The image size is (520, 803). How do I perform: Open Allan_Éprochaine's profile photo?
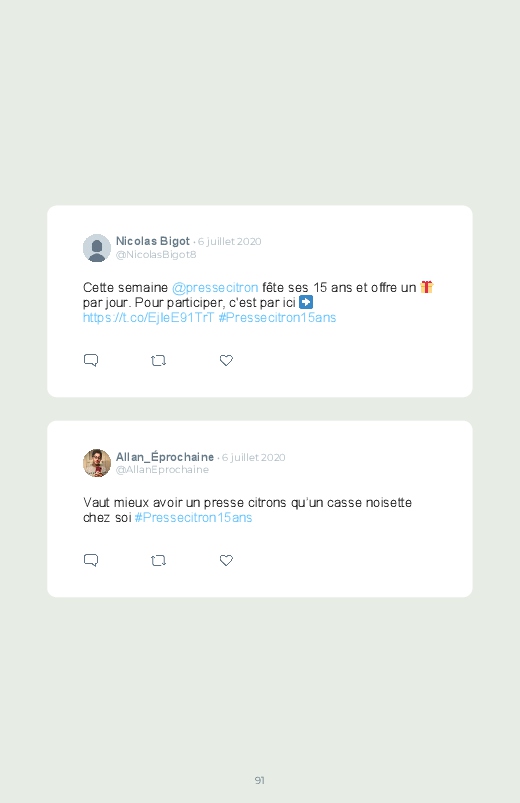(97, 463)
